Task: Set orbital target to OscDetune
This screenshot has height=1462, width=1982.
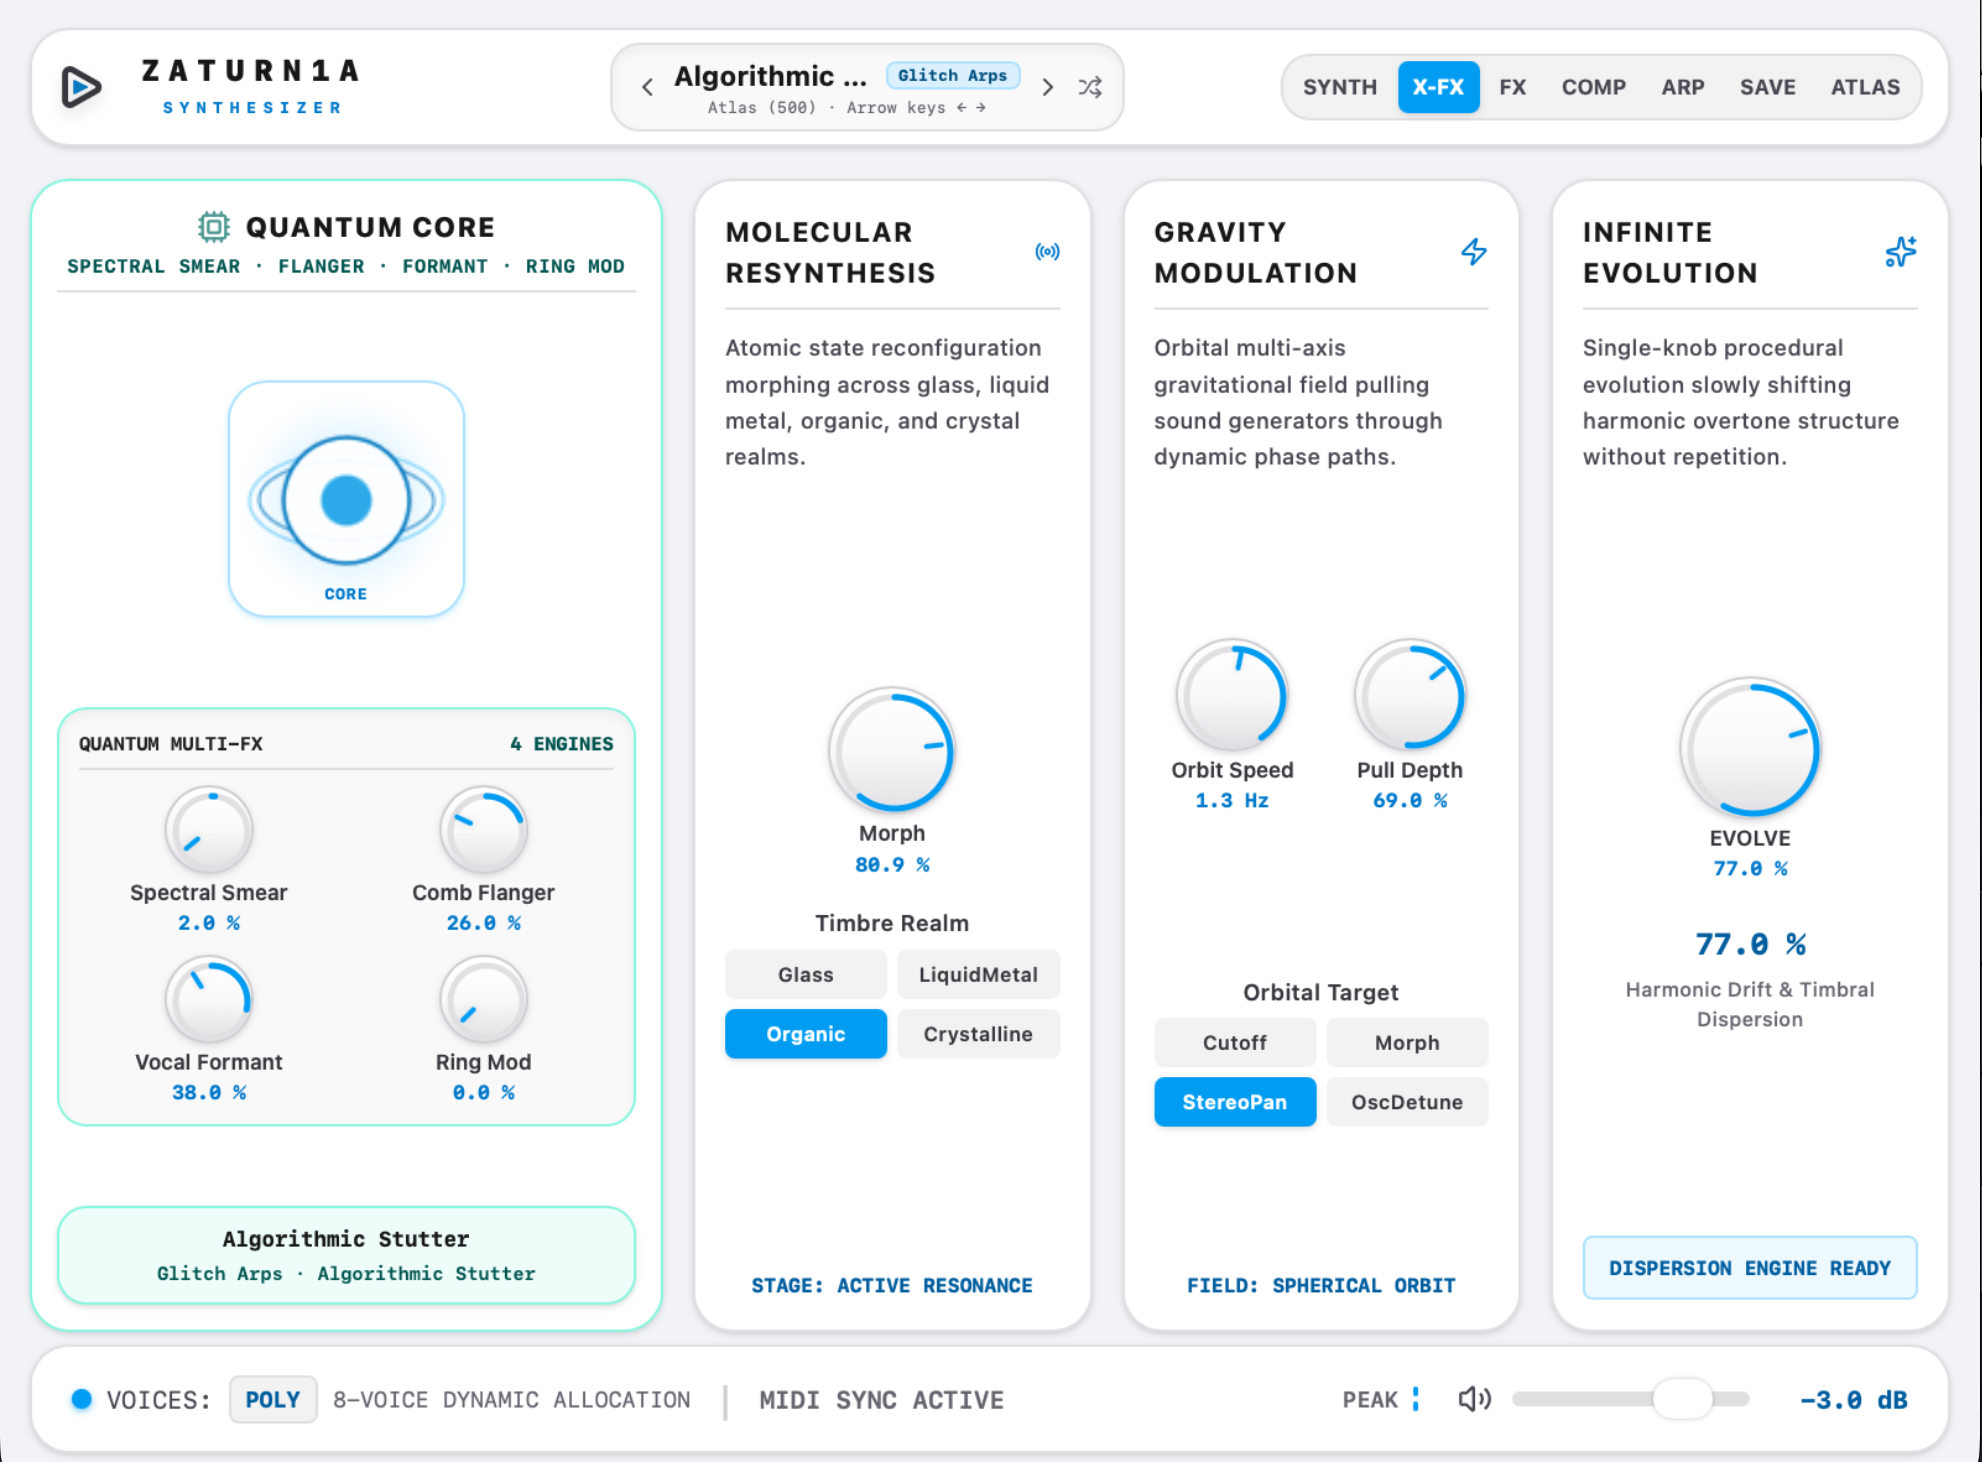Action: coord(1407,1102)
